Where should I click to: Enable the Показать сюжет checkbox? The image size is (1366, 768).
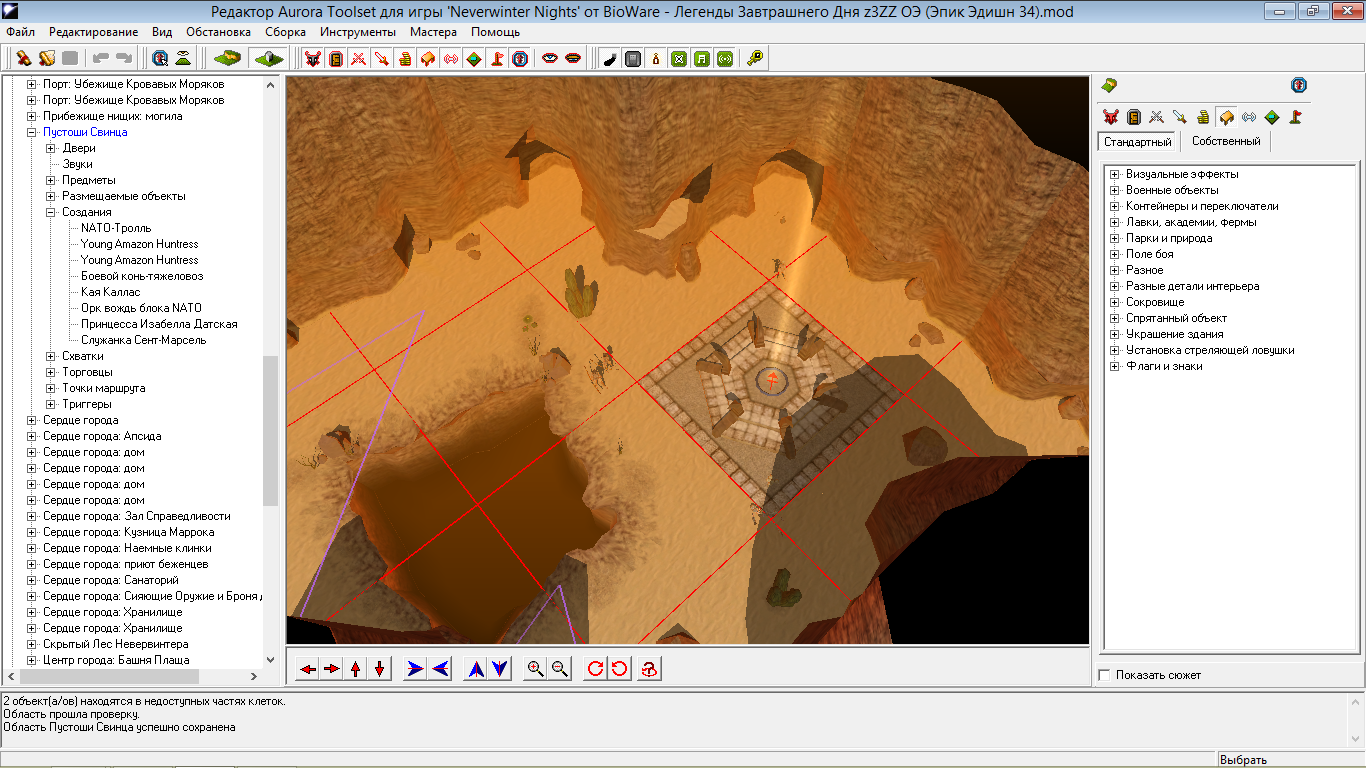coord(1104,675)
